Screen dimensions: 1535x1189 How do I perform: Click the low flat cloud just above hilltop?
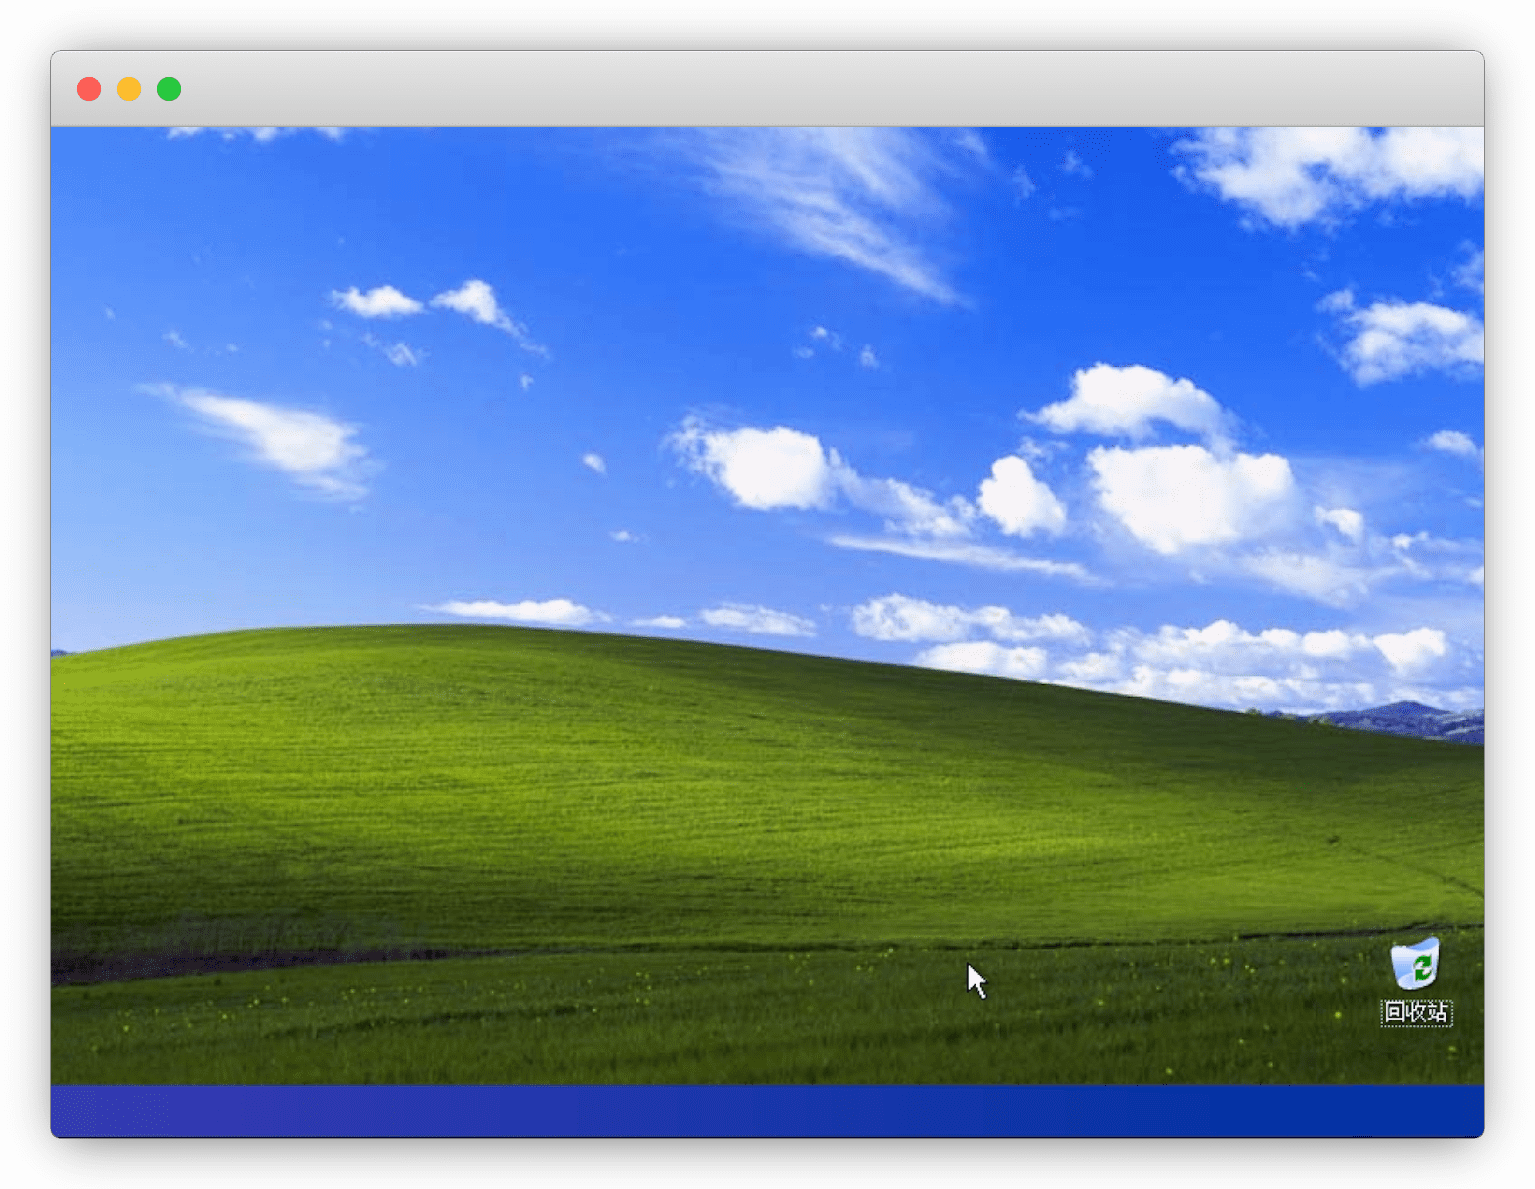[x=515, y=609]
